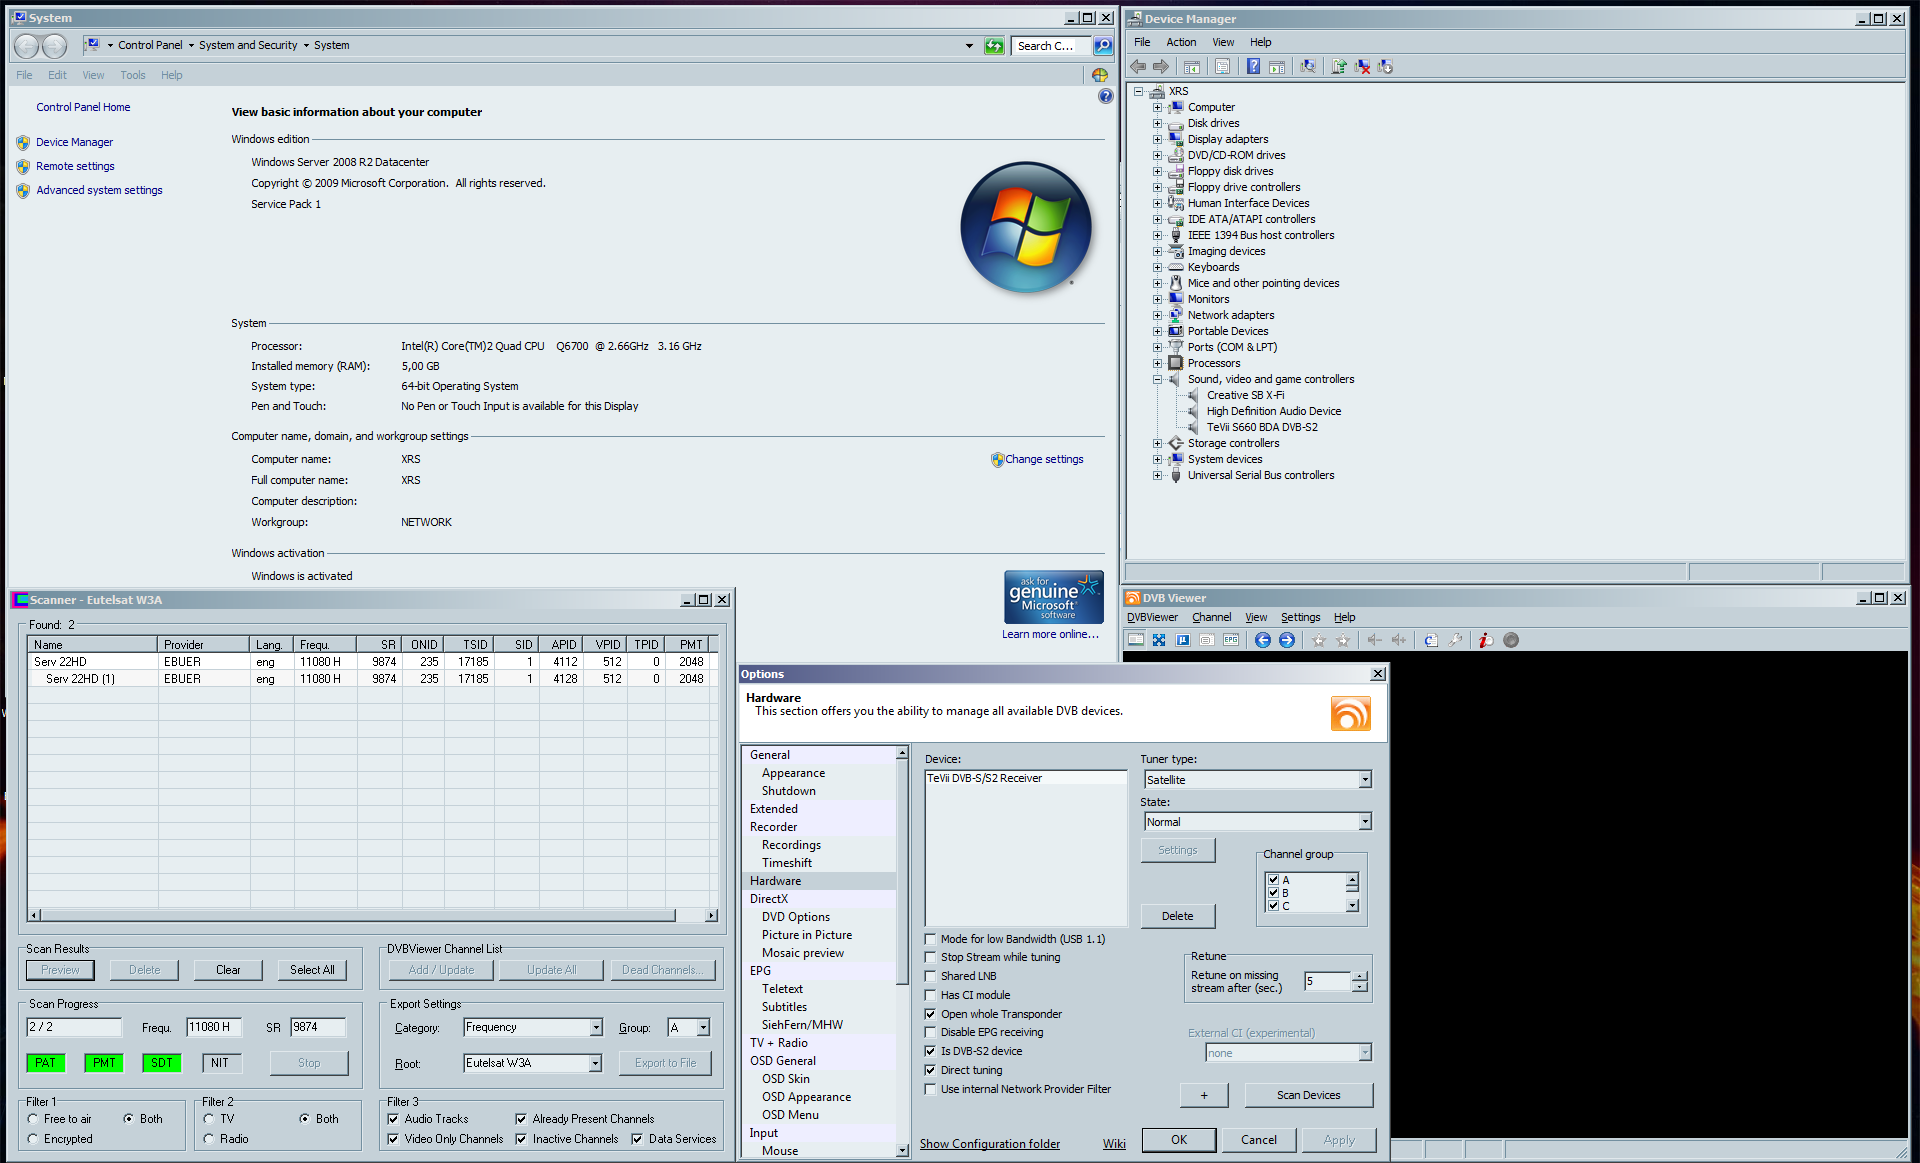Click first favorites star icon in DVB Viewer
The image size is (1920, 1163).
click(1319, 640)
